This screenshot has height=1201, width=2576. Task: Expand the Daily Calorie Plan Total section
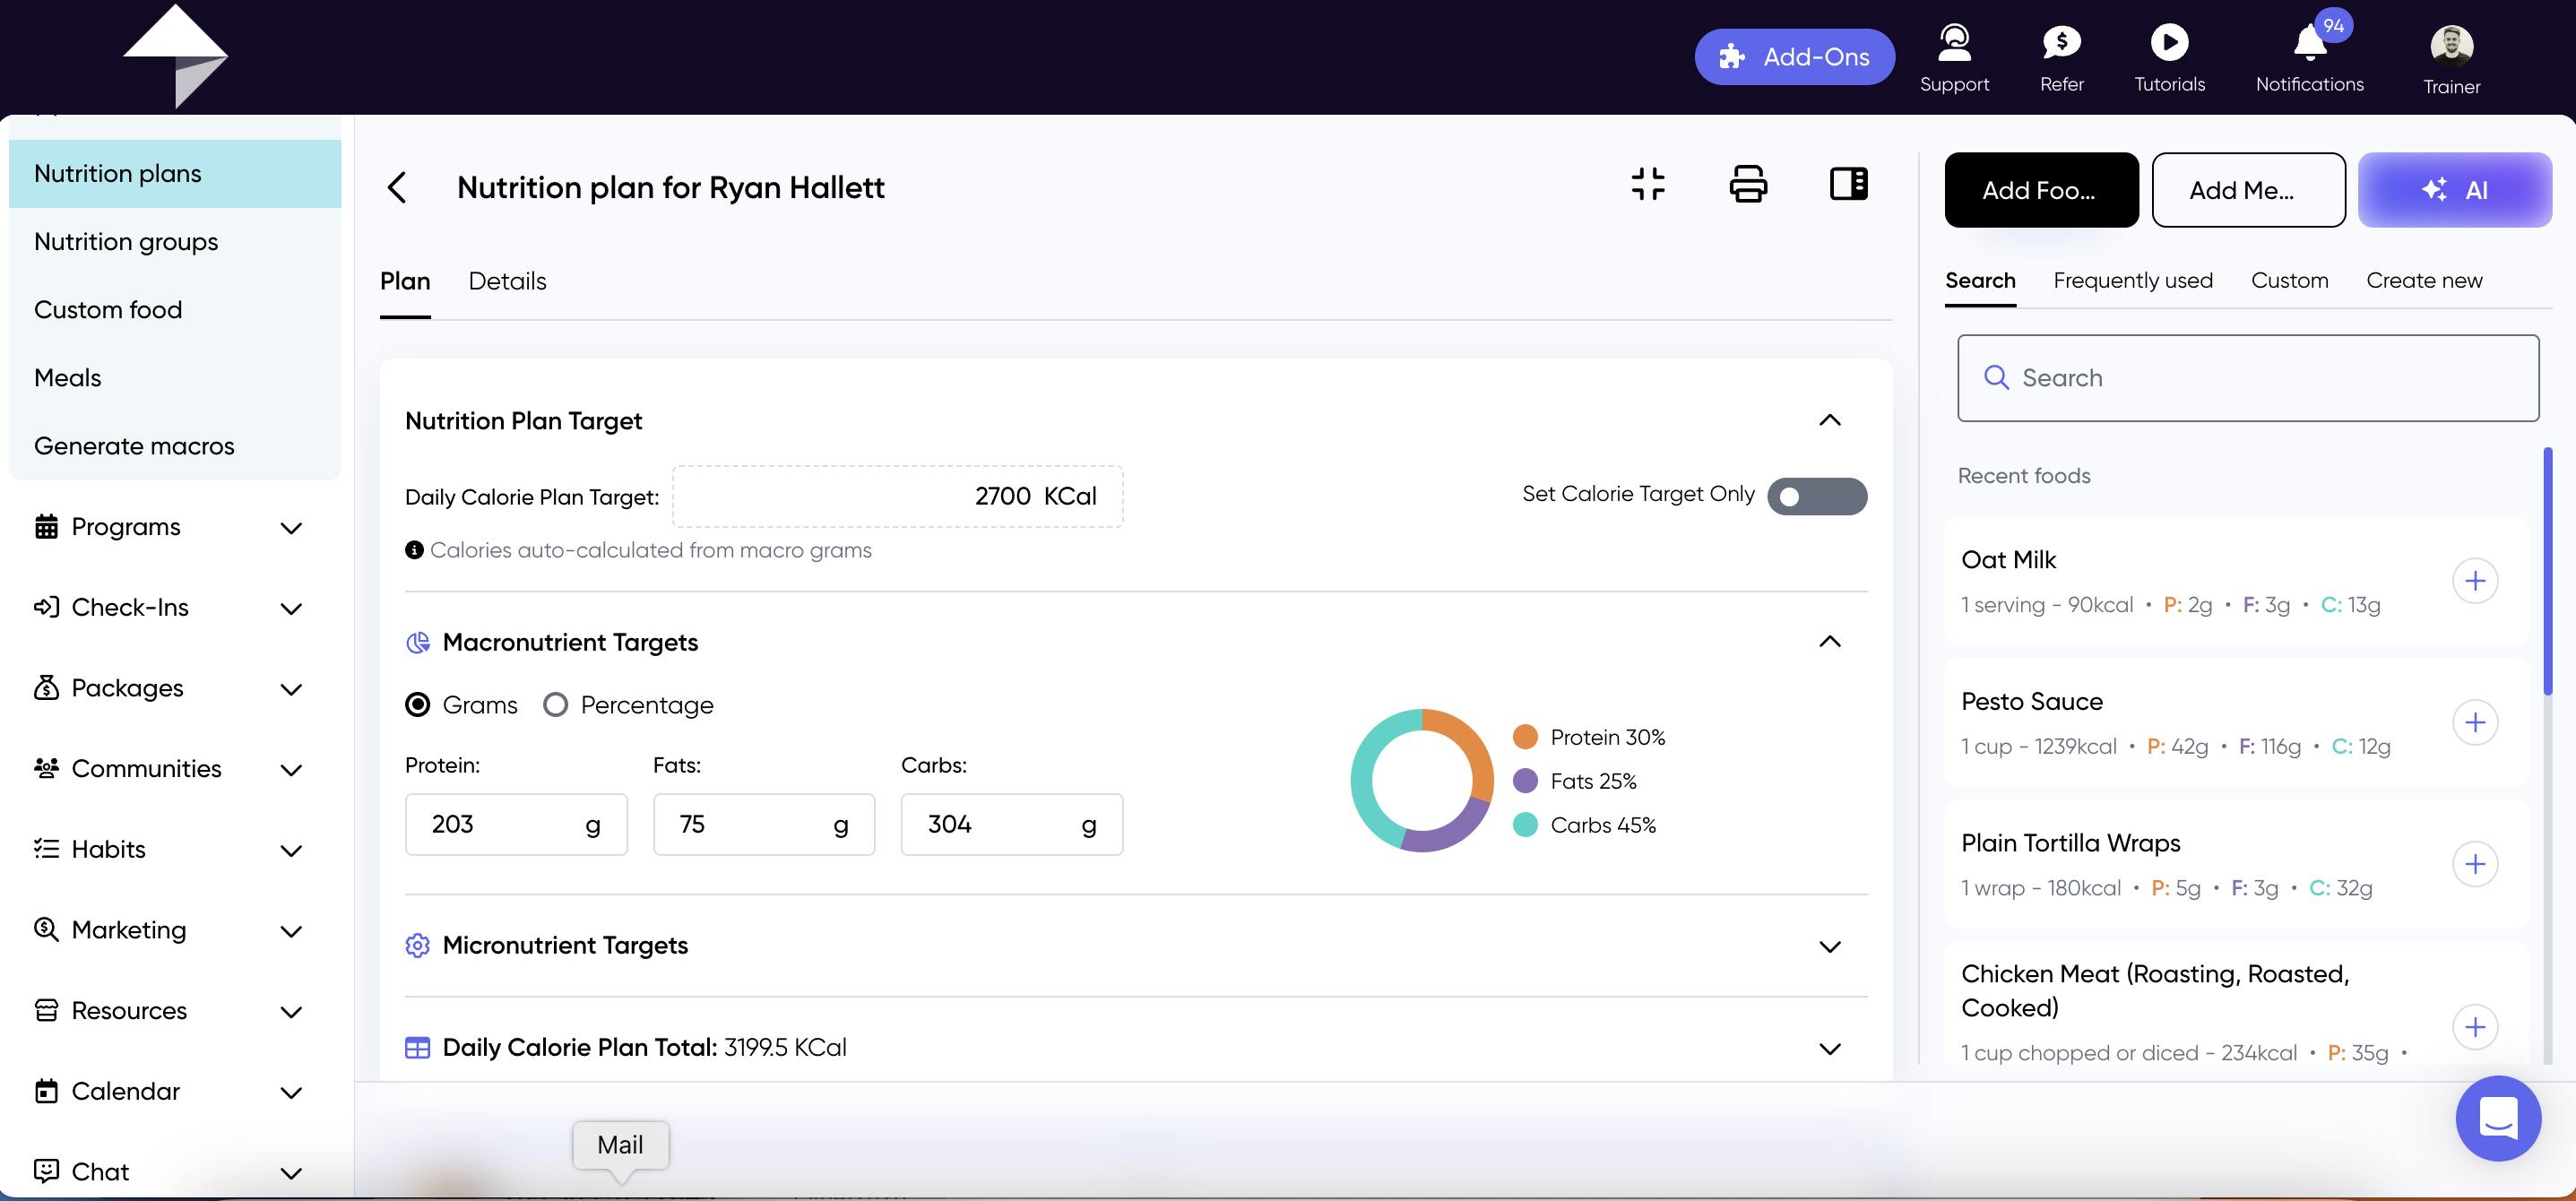(1829, 1049)
